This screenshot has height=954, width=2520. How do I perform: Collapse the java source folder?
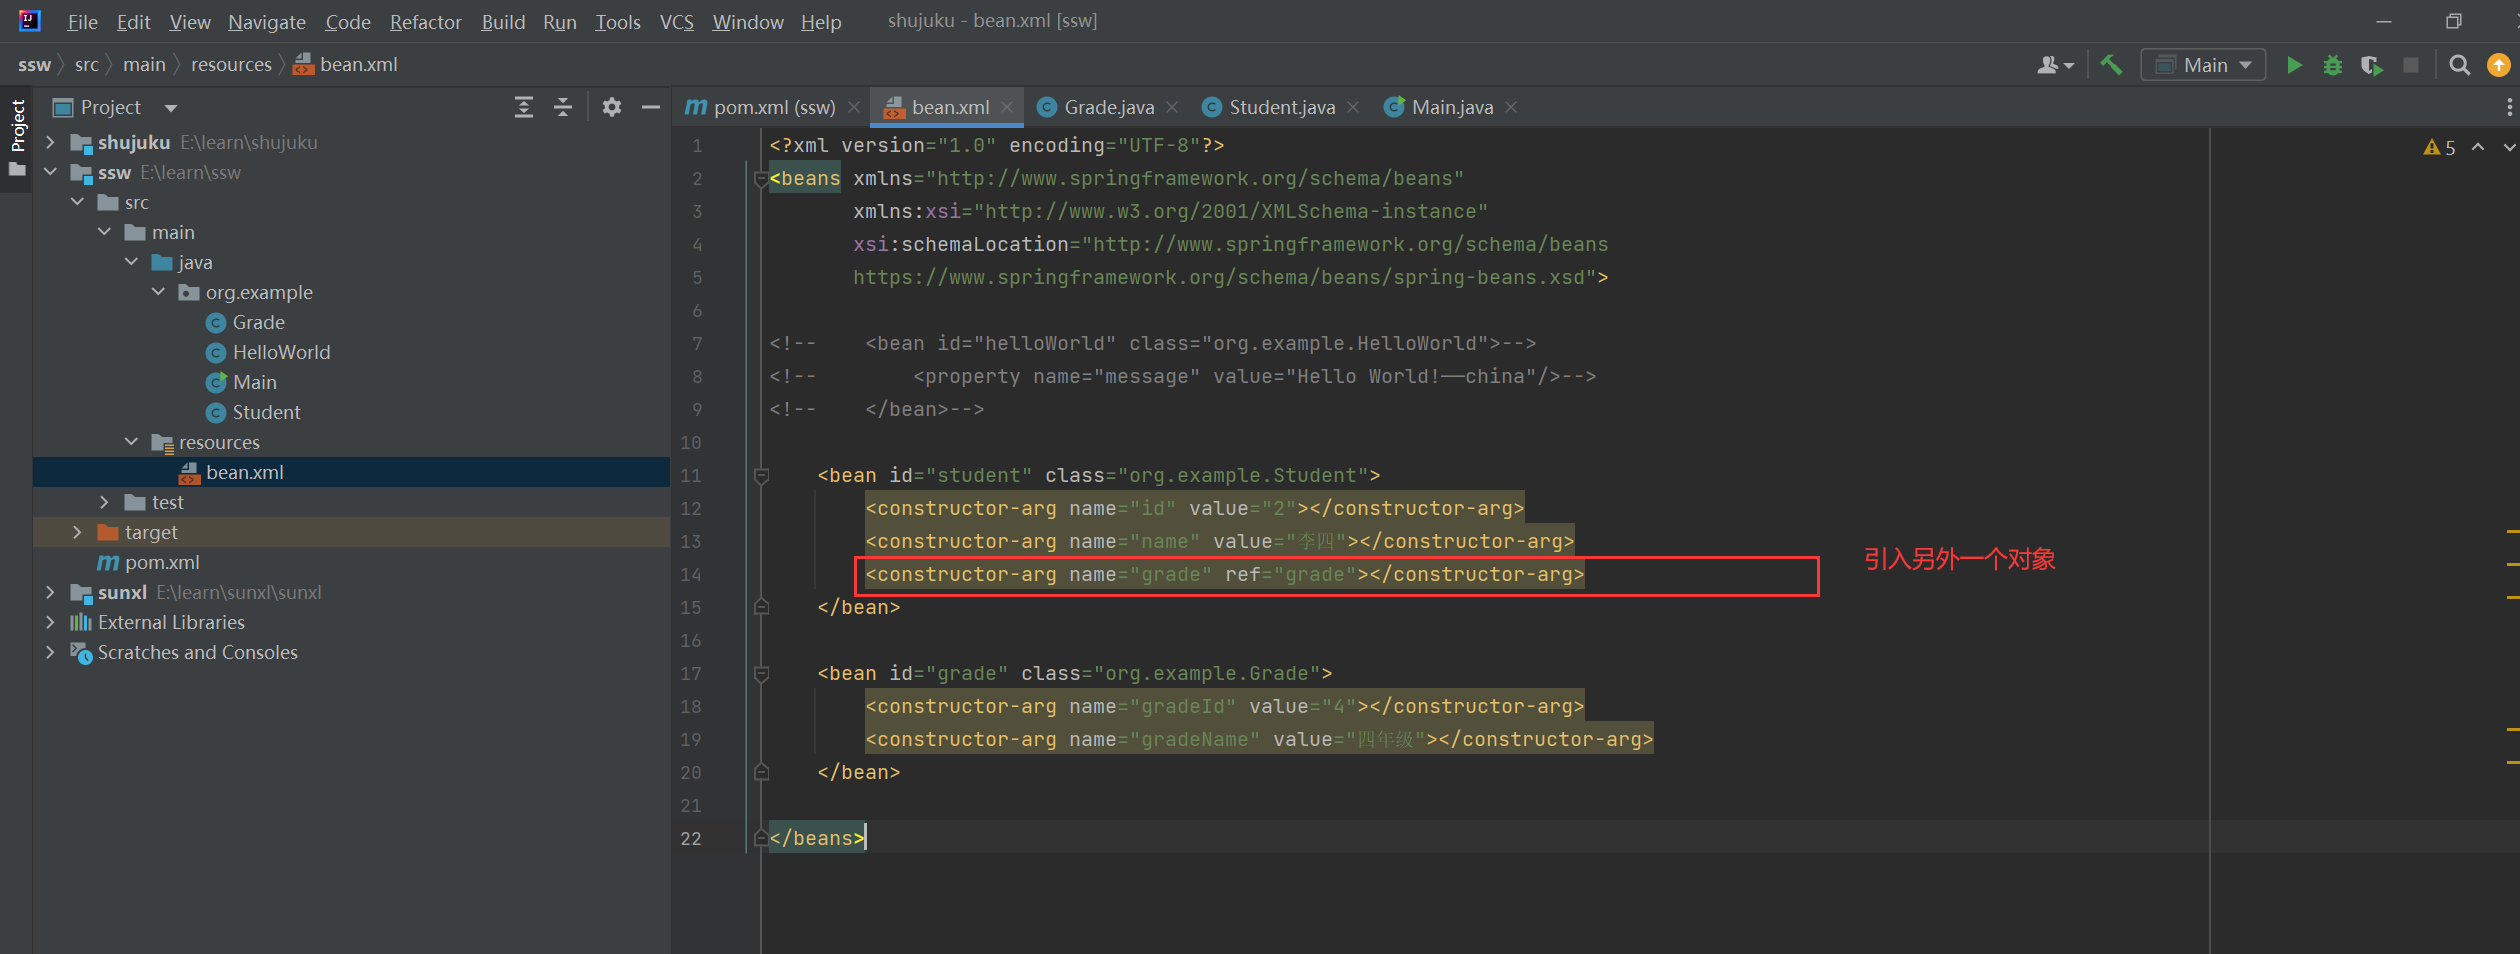pyautogui.click(x=131, y=262)
